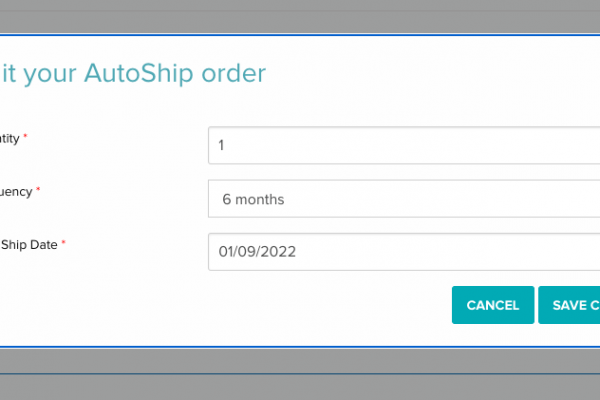Click the red asterisk beside Quantity
Image resolution: width=600 pixels, height=400 pixels.
click(25, 136)
